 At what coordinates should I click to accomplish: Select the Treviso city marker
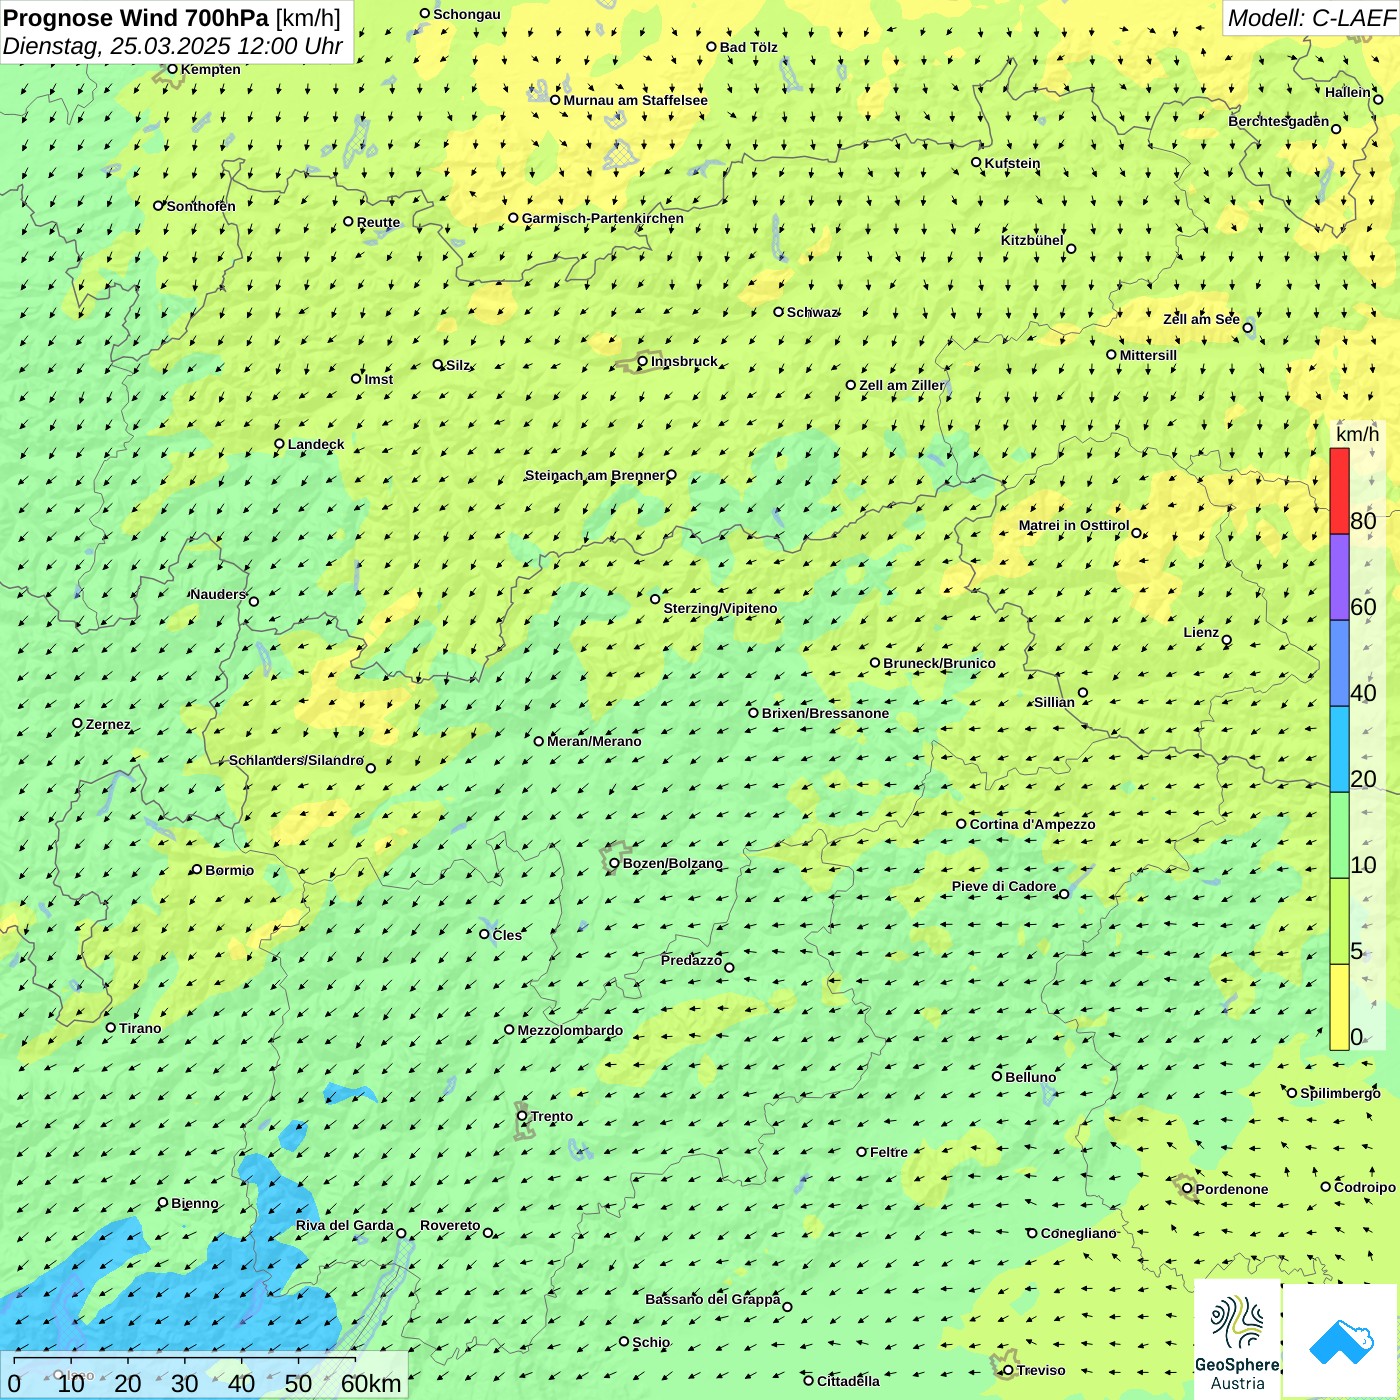pyautogui.click(x=1008, y=1370)
